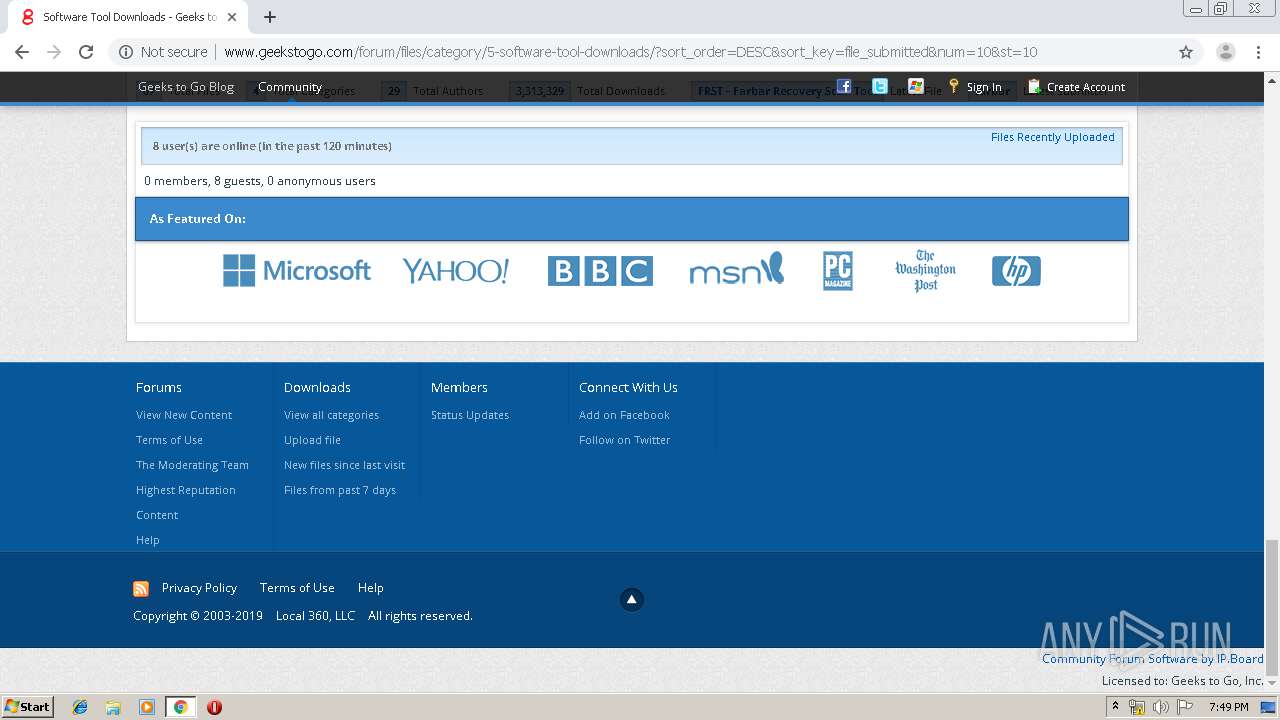Bookmark this page with the star icon
The width and height of the screenshot is (1280, 720).
point(1186,52)
